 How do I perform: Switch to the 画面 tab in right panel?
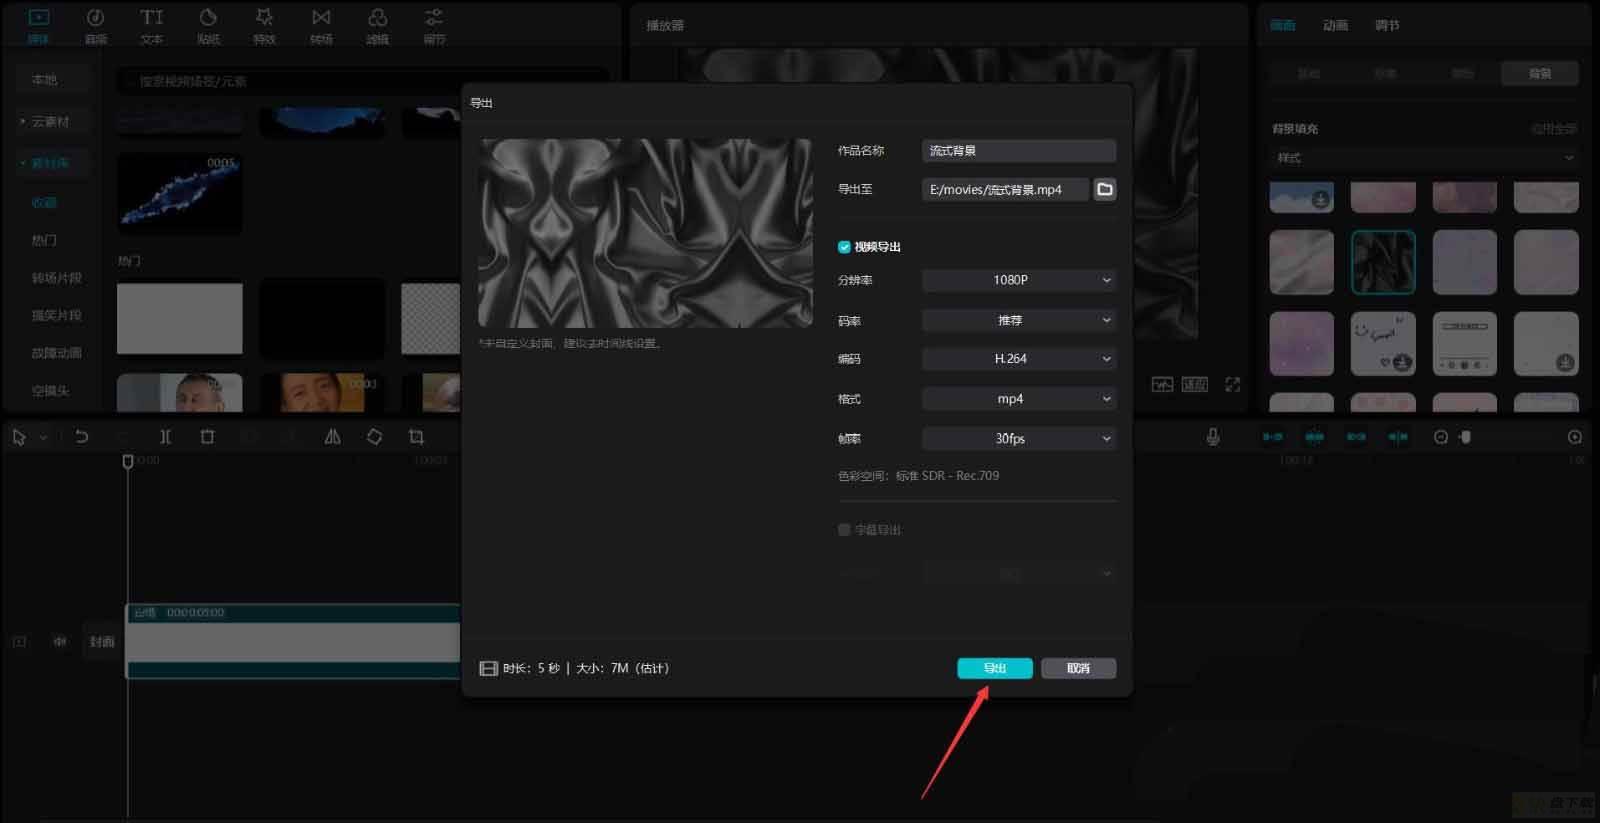[1283, 26]
